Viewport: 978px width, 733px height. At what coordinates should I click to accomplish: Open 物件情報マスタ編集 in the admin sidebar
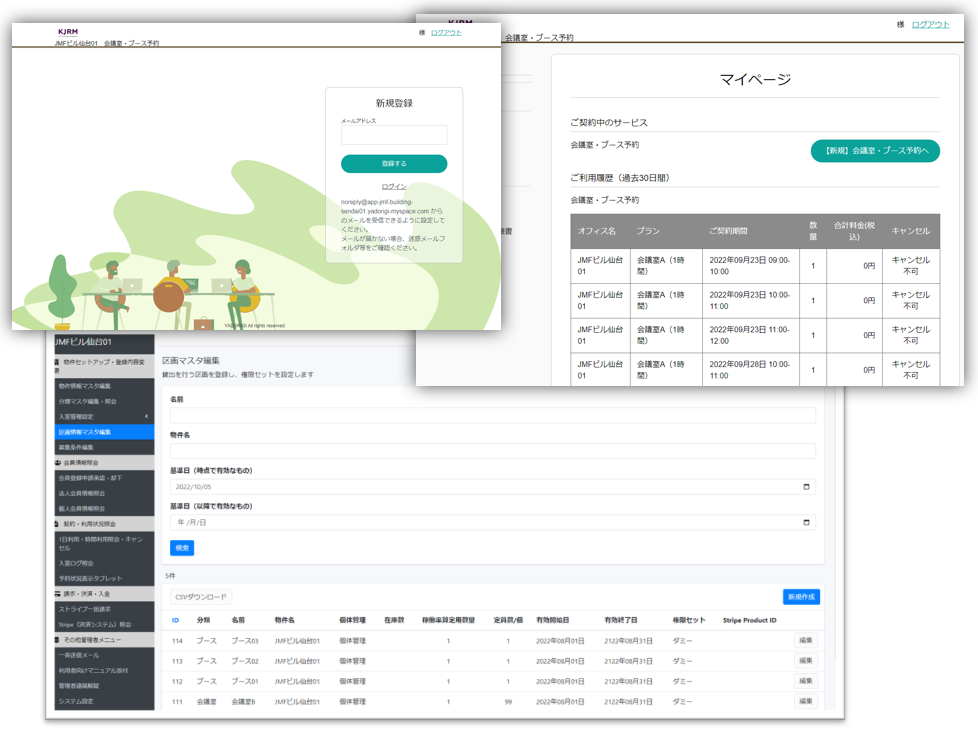(104, 386)
